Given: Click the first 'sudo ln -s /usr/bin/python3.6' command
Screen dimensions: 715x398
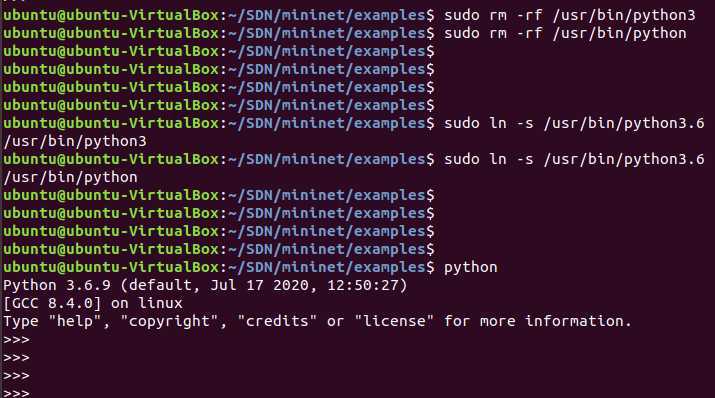Looking at the screenshot, I should coord(574,124).
